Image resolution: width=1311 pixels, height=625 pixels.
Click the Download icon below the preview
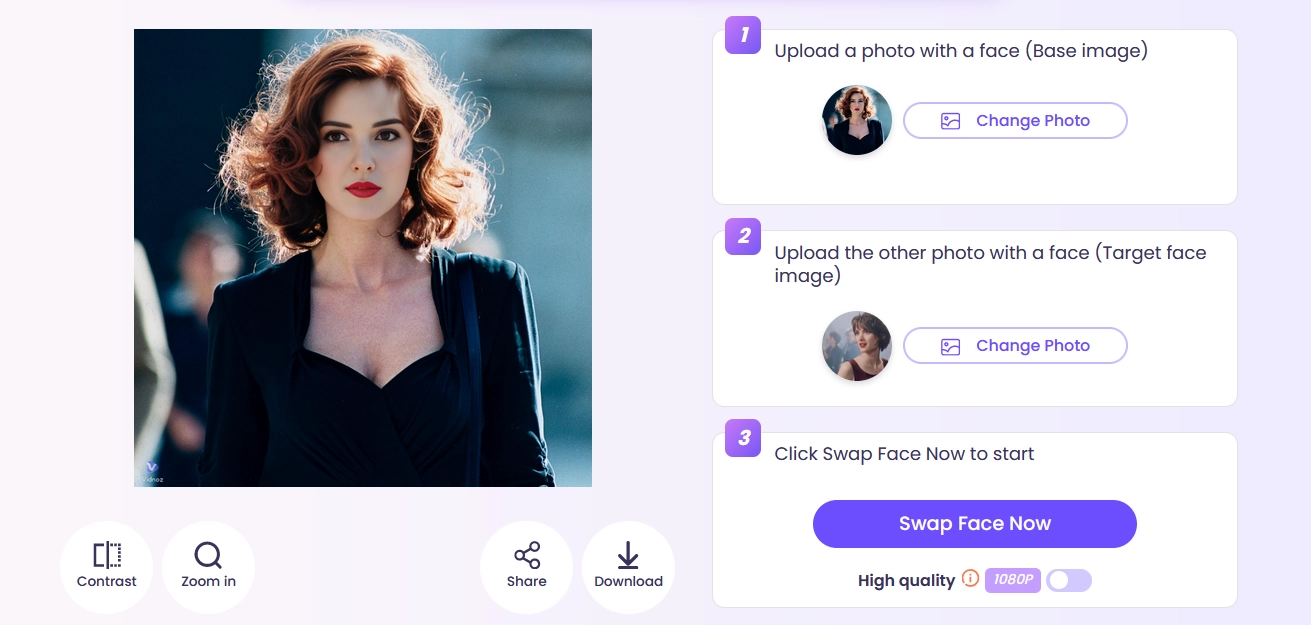click(x=628, y=555)
